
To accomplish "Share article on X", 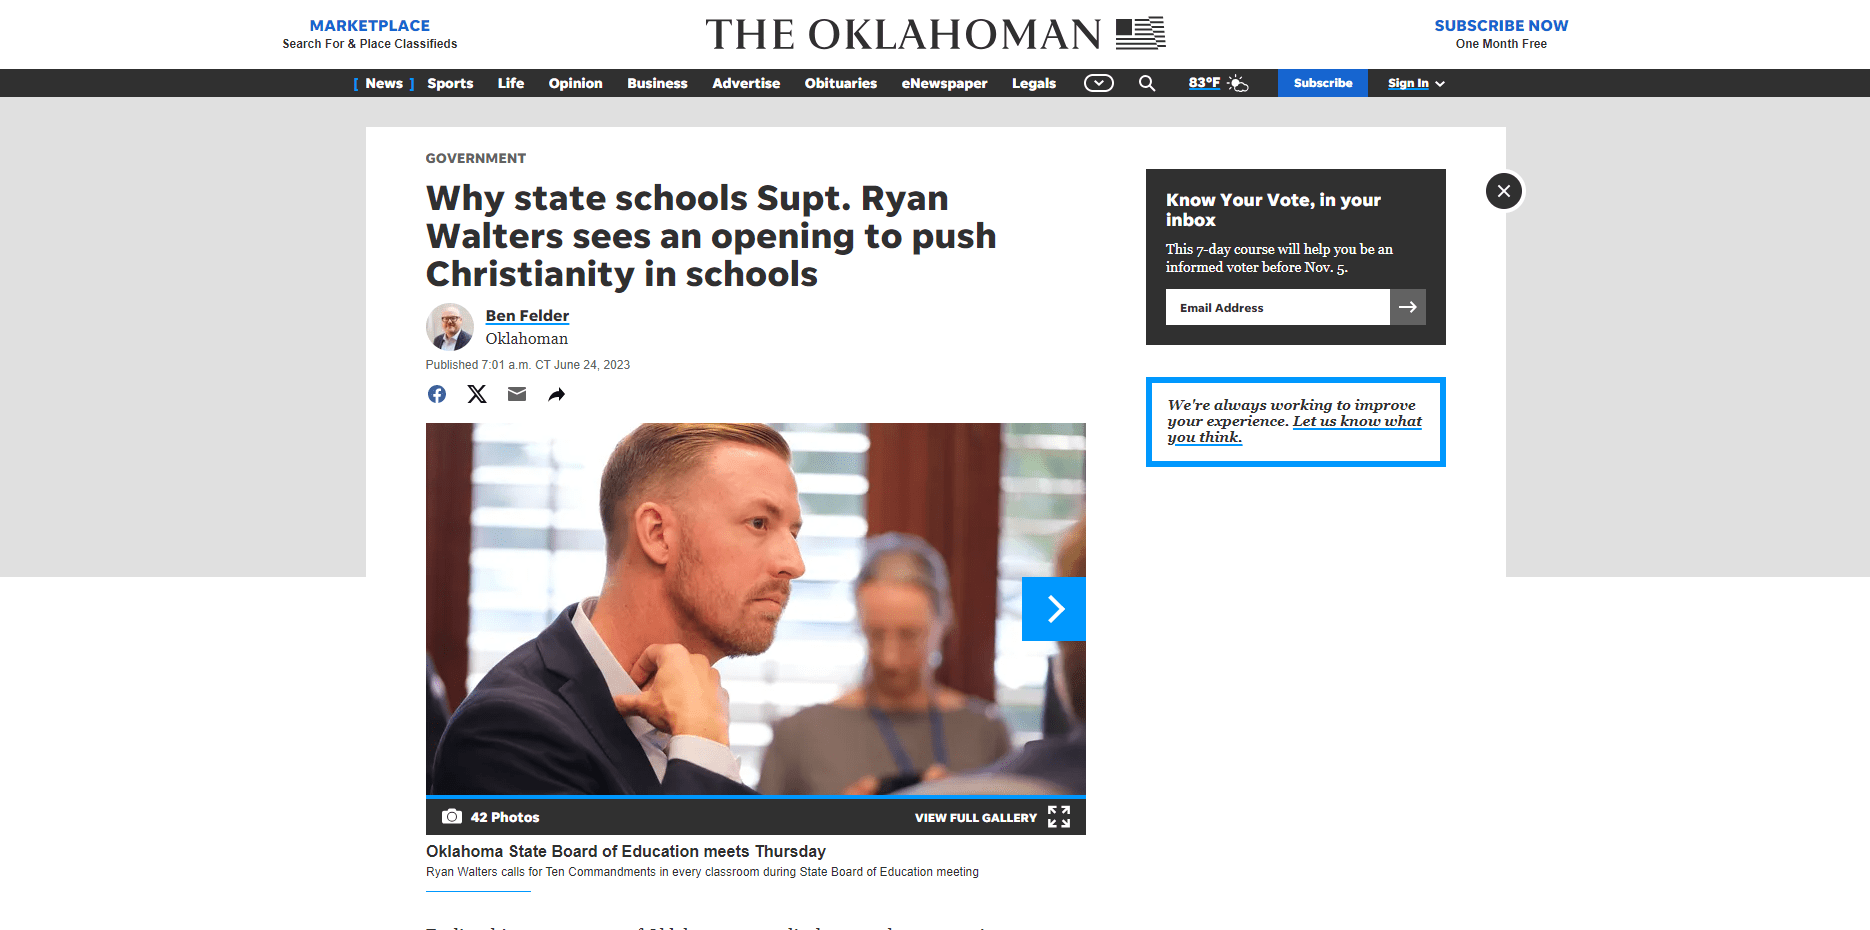I will [x=477, y=394].
